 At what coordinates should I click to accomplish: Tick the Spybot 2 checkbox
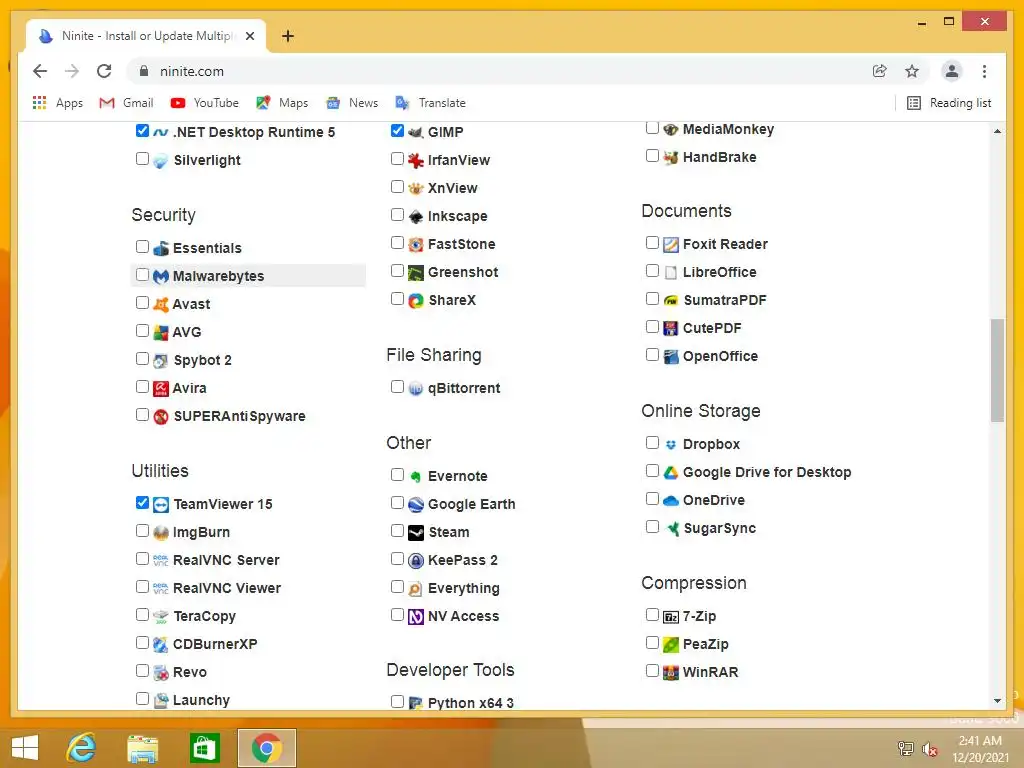tap(142, 359)
